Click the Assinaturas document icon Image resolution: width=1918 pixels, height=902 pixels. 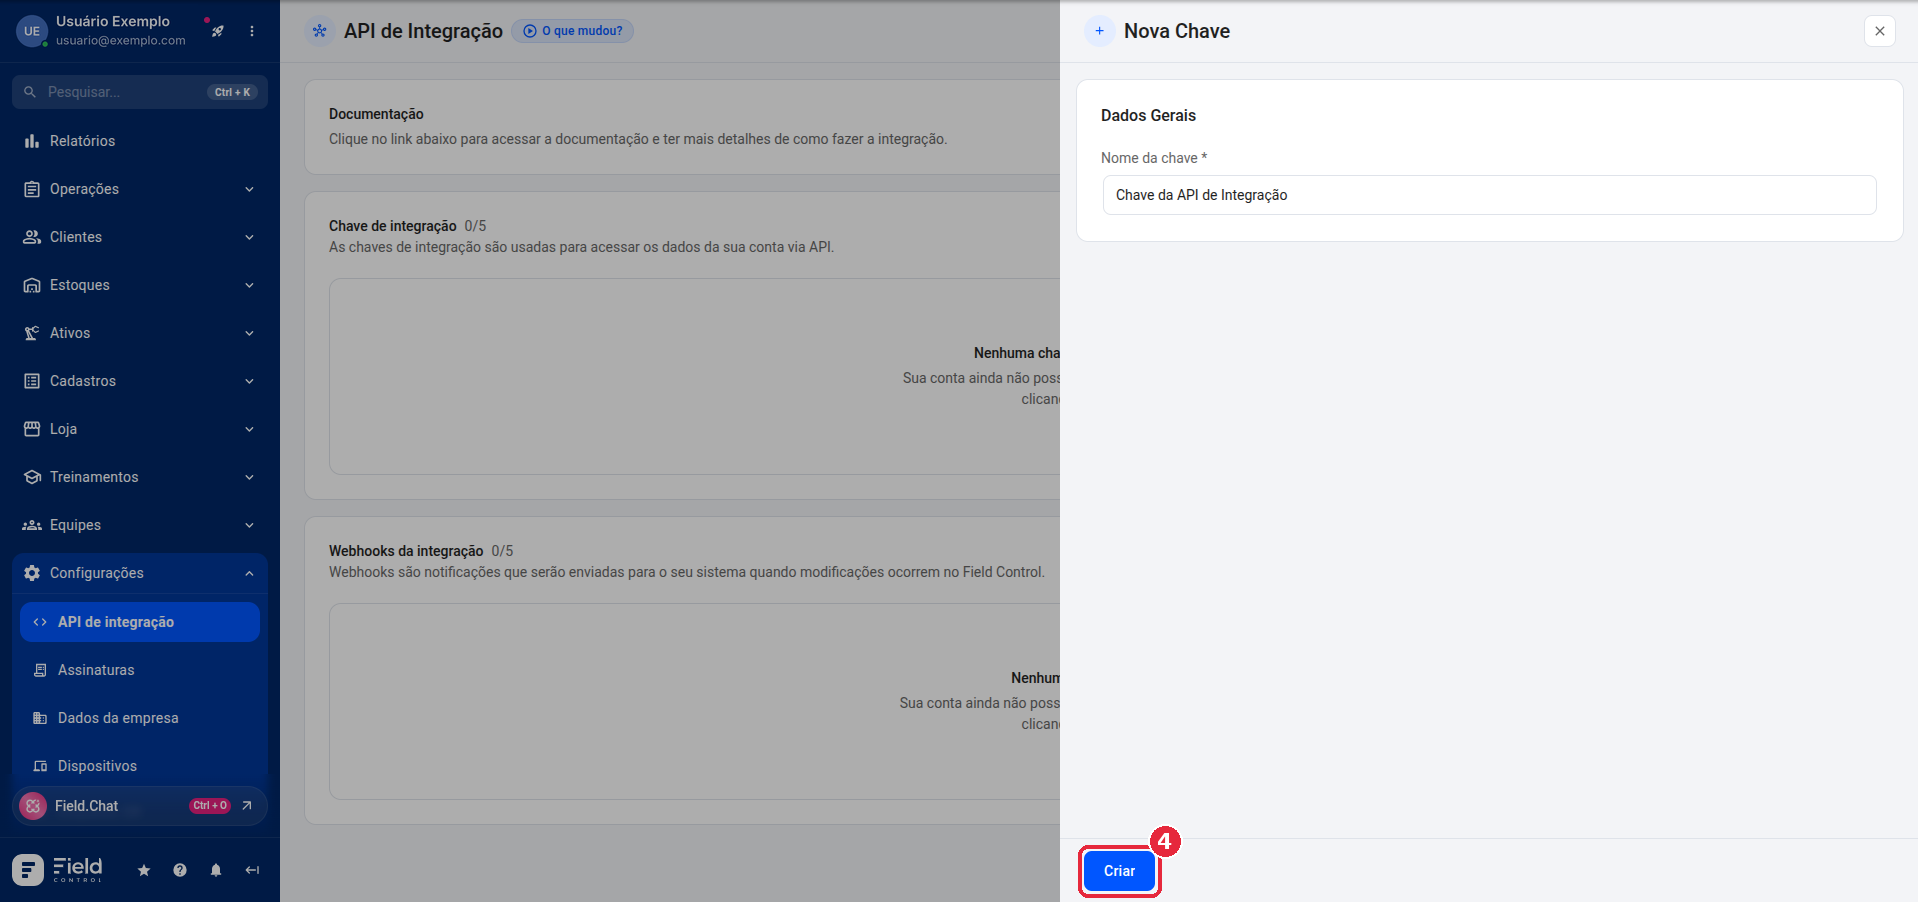40,670
